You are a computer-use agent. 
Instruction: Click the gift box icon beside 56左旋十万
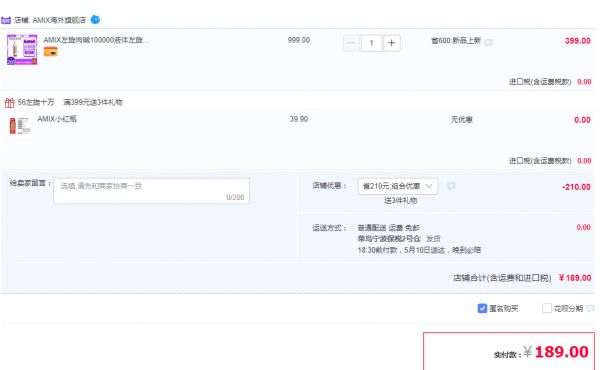click(10, 103)
